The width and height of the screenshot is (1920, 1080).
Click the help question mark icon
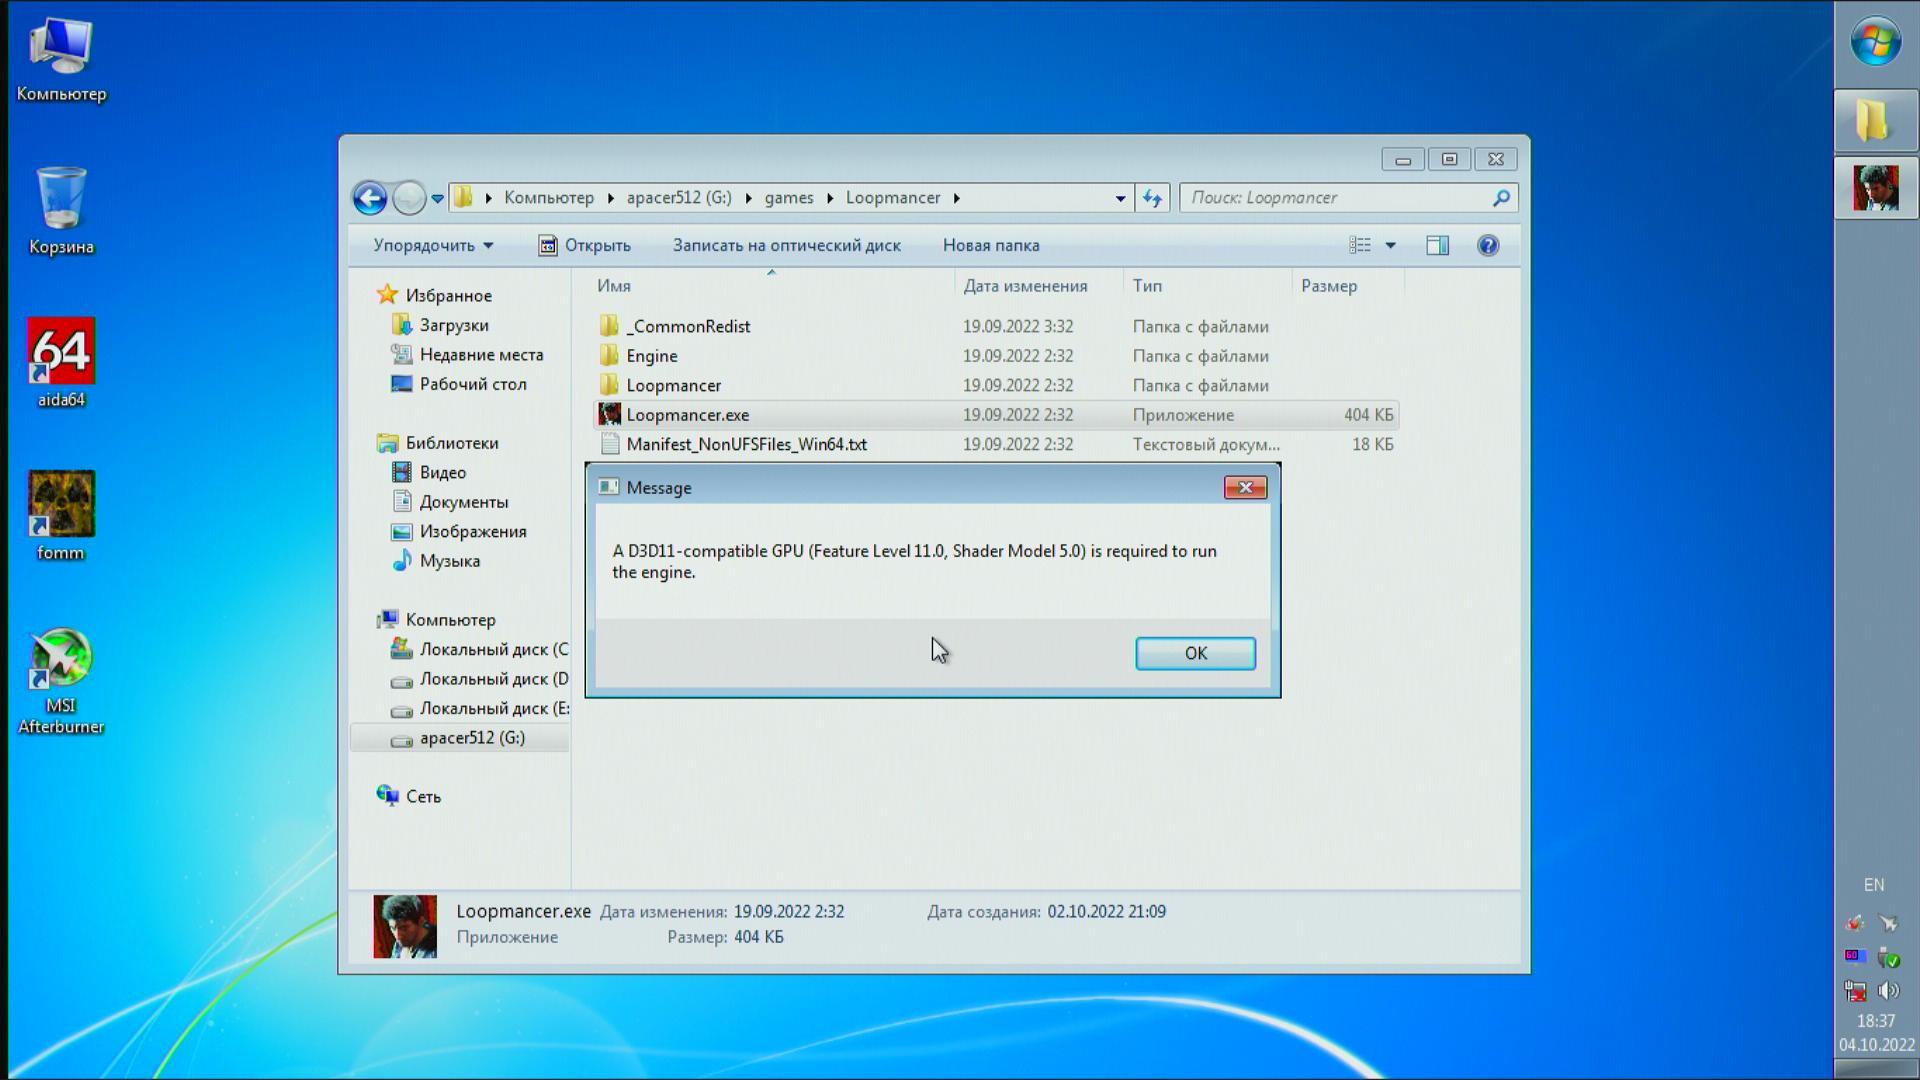click(x=1488, y=245)
